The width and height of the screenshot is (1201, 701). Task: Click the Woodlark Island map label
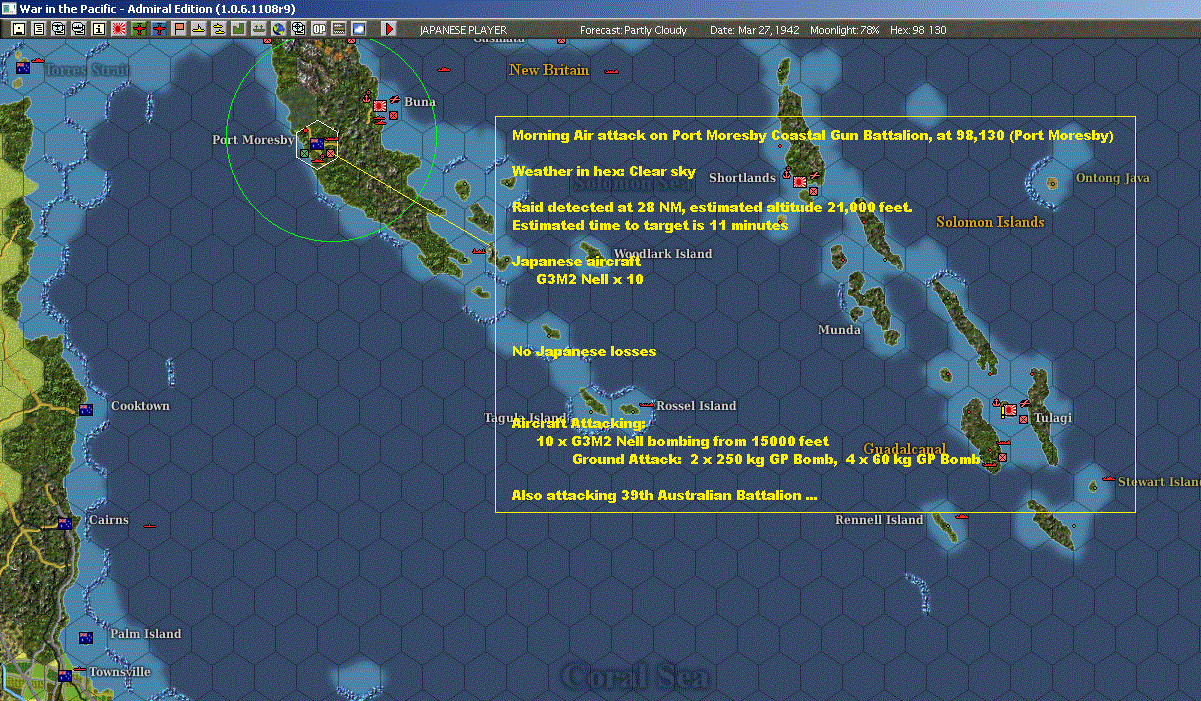tap(663, 254)
